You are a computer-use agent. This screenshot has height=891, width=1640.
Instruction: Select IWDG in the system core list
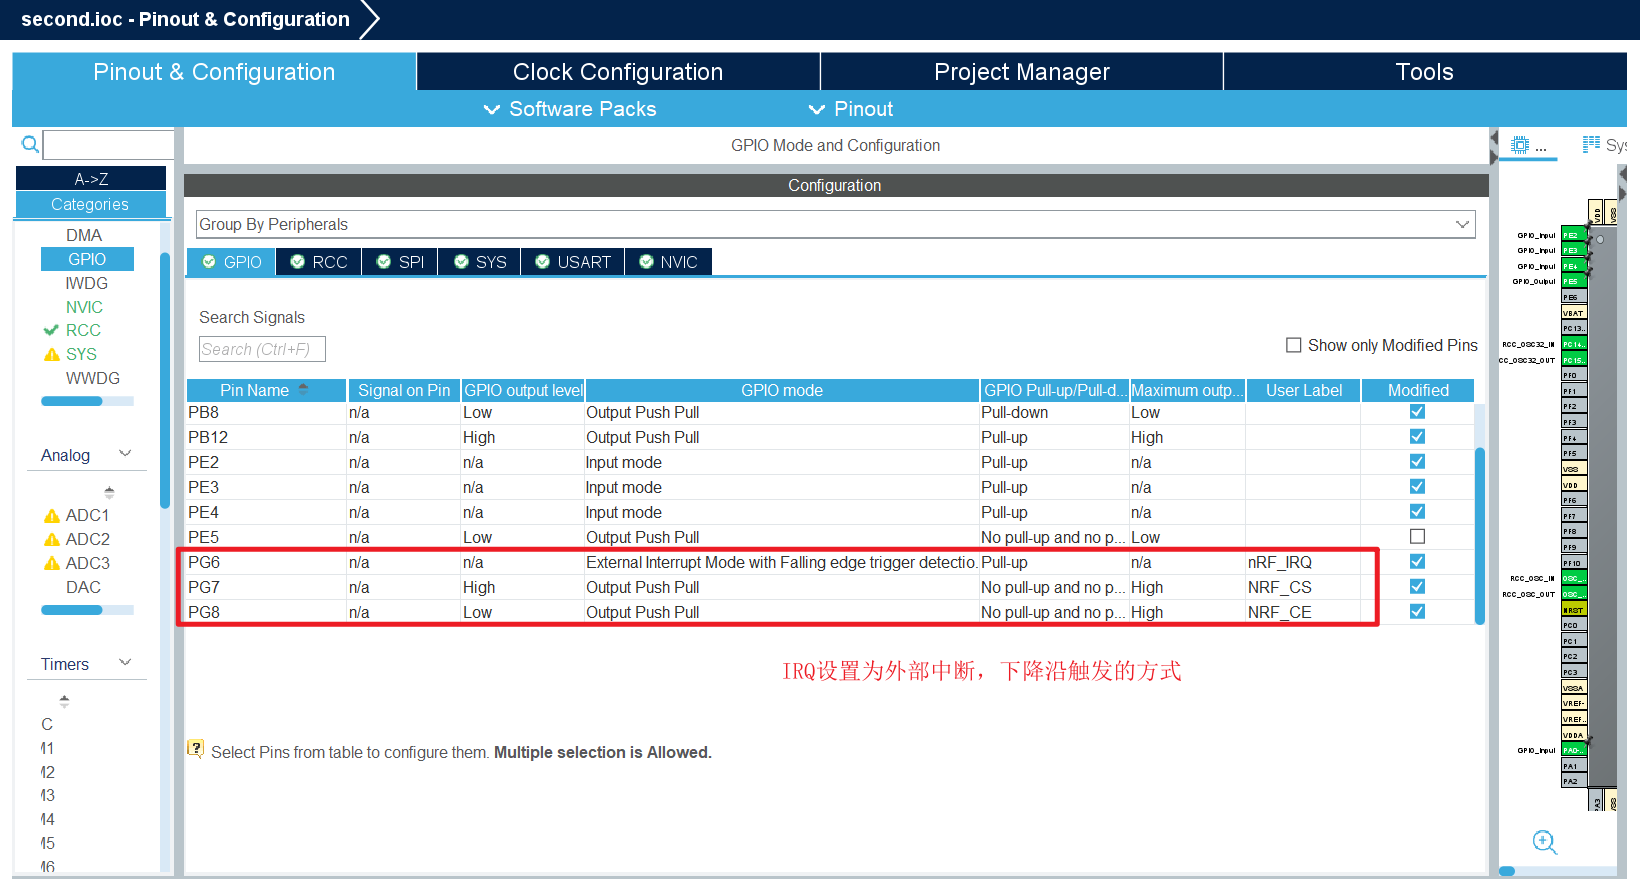tap(86, 283)
